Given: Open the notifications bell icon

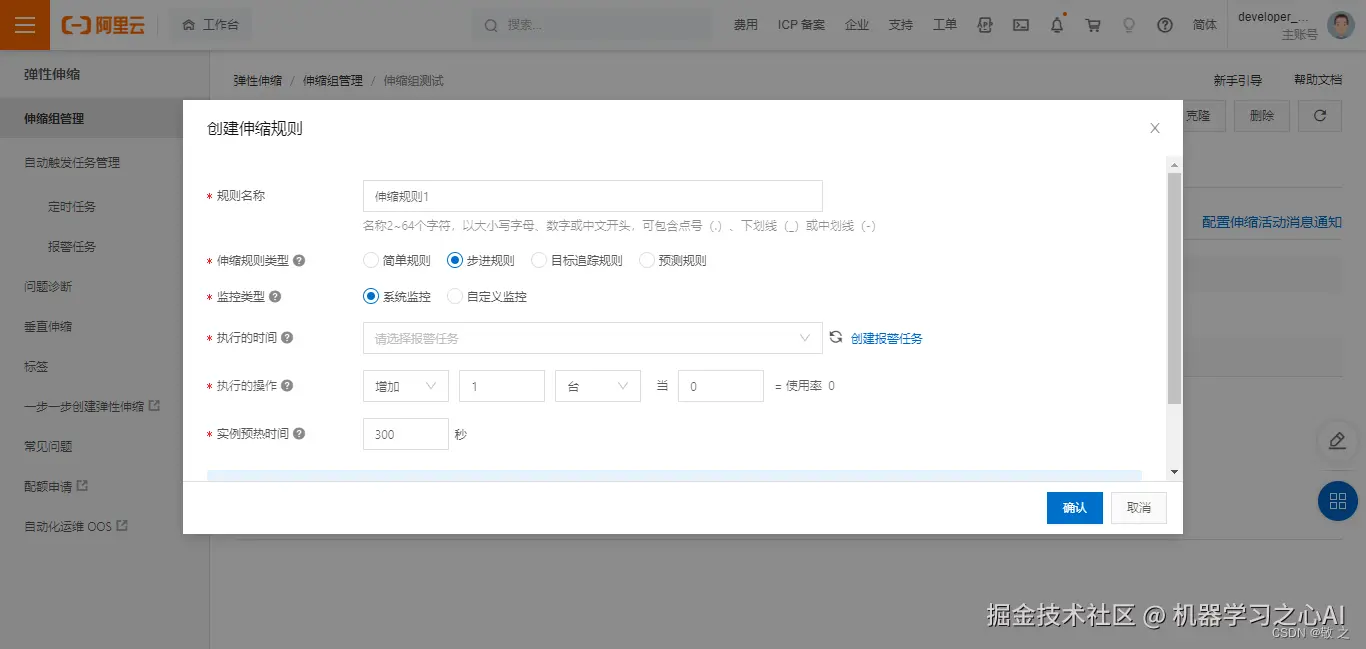Looking at the screenshot, I should click(x=1057, y=25).
